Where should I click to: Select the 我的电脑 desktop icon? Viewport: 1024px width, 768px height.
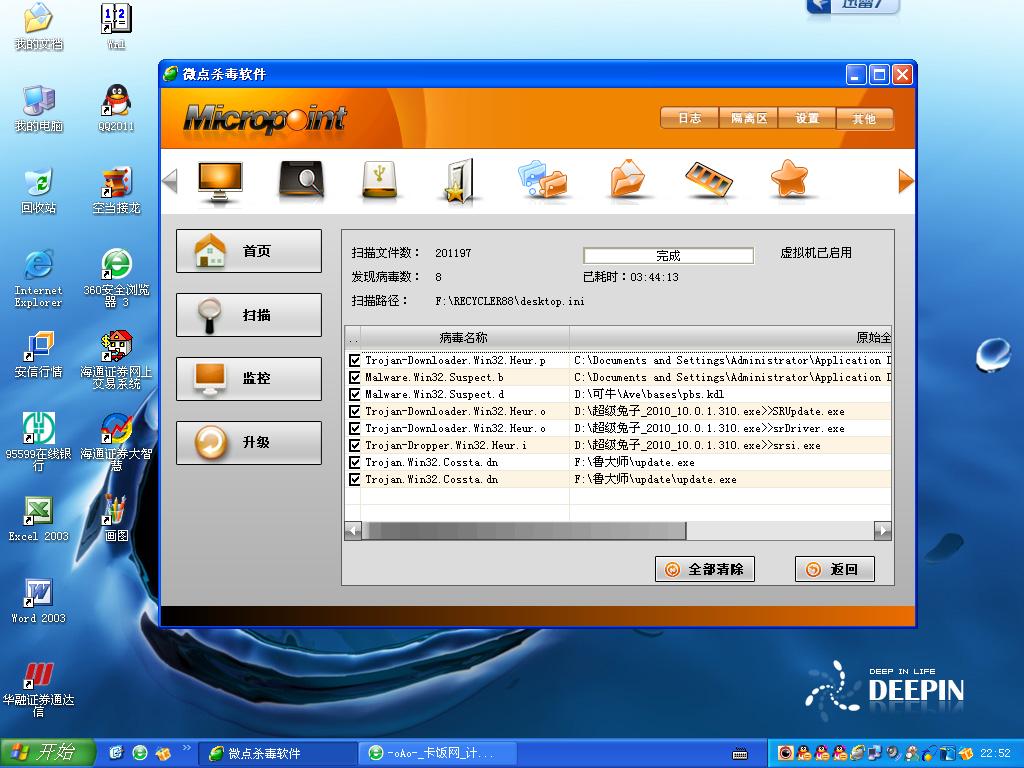pos(39,109)
